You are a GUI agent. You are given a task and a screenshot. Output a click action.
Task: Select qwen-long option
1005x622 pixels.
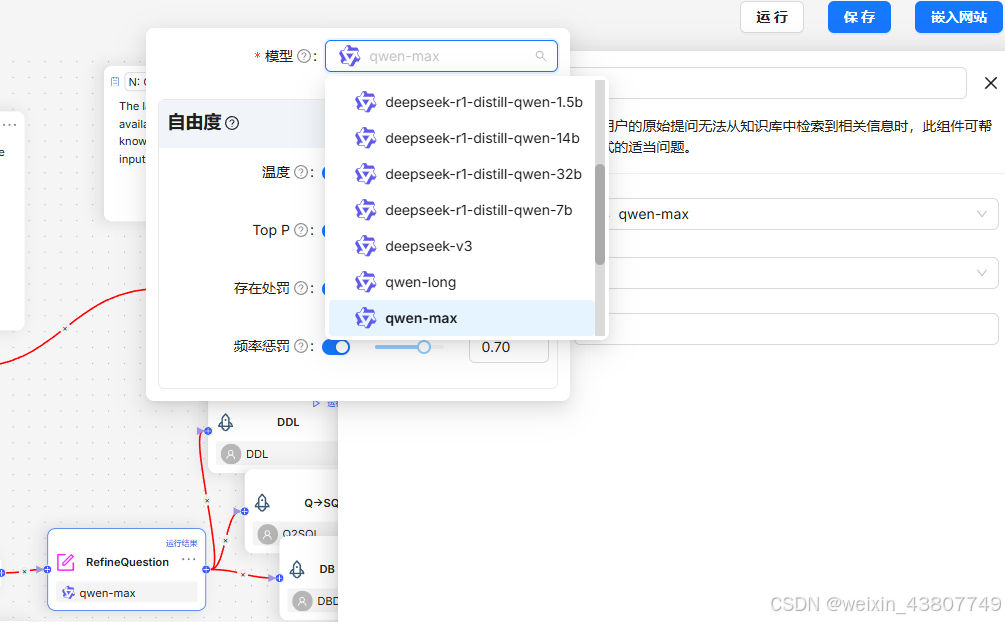(x=461, y=282)
